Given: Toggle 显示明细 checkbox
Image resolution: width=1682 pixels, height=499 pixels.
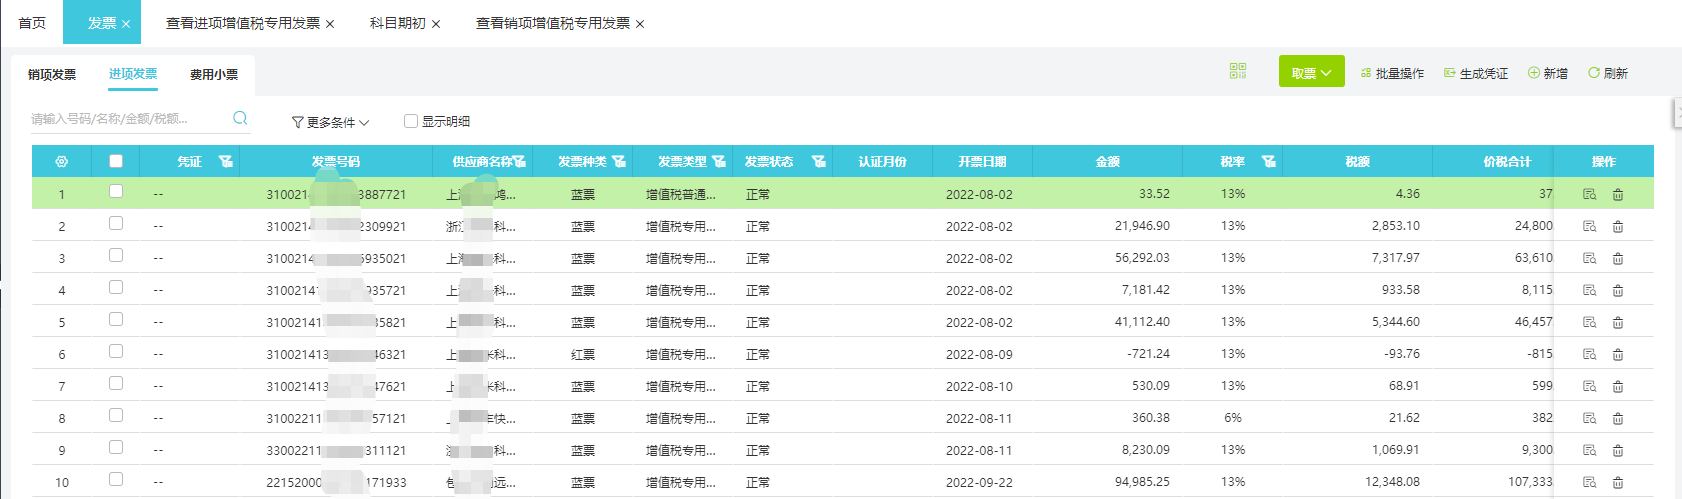Looking at the screenshot, I should tap(410, 121).
